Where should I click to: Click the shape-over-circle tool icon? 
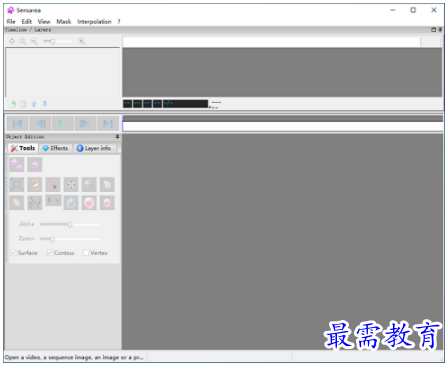pos(17,203)
